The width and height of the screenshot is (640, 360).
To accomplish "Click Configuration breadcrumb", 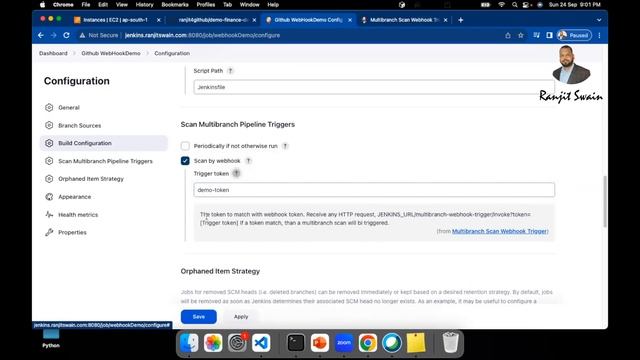I will 172,53.
